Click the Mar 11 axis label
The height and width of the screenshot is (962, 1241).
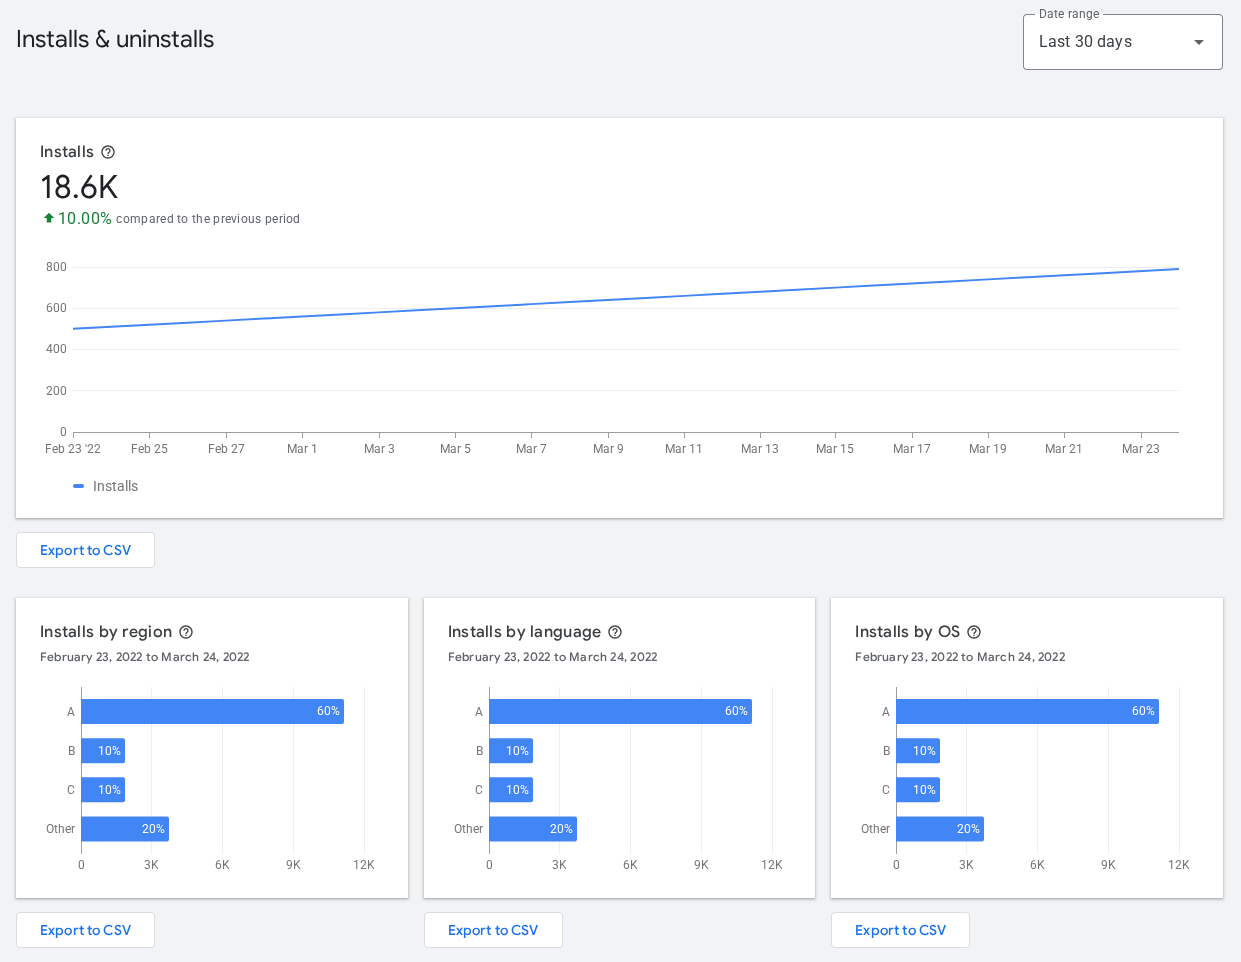pyautogui.click(x=684, y=449)
